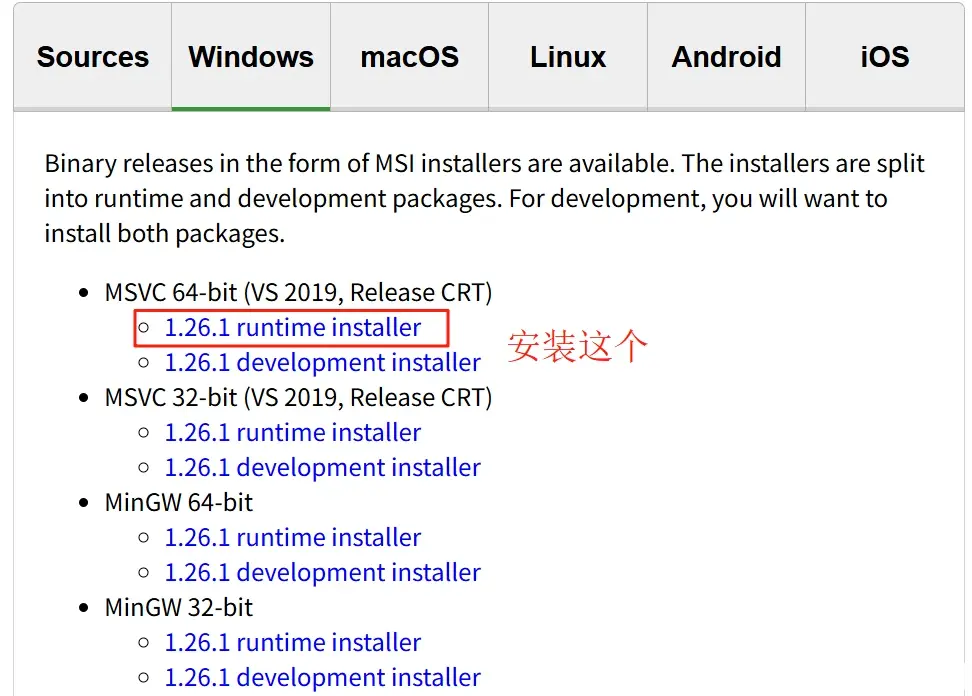Download MSVC 32-bit 1.26.1 runtime installer
Image resolution: width=972 pixels, height=696 pixels.
[x=293, y=433]
